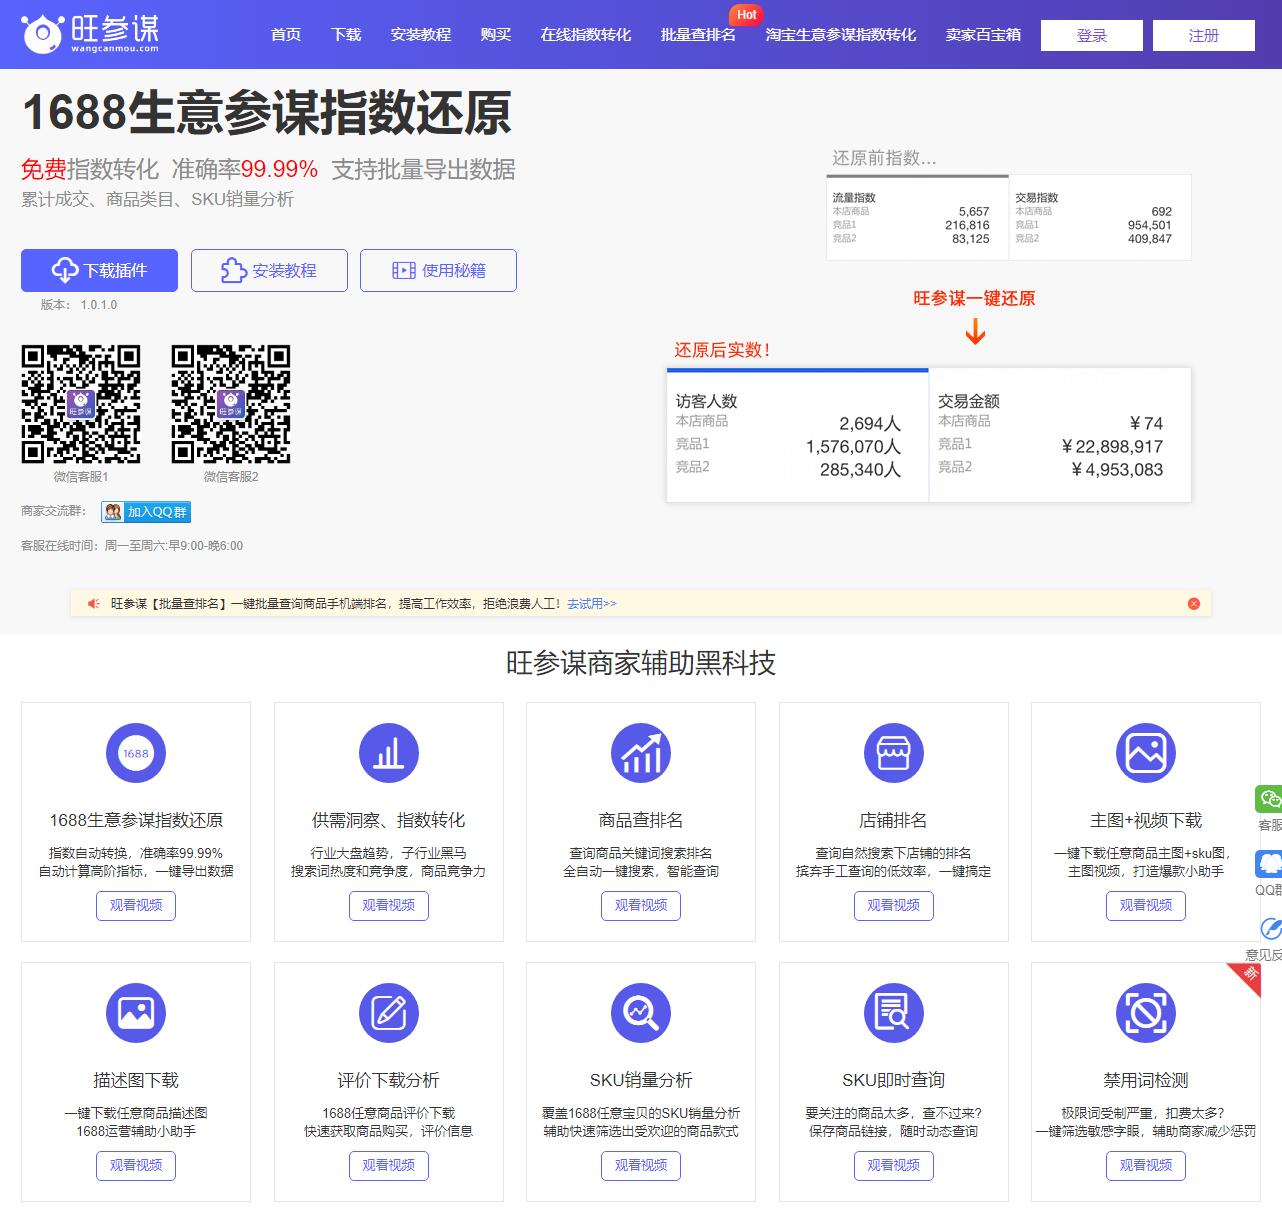The height and width of the screenshot is (1213, 1282).
Task: Click the banned-sign icon for 禁用词检测
Action: click(x=1146, y=1013)
